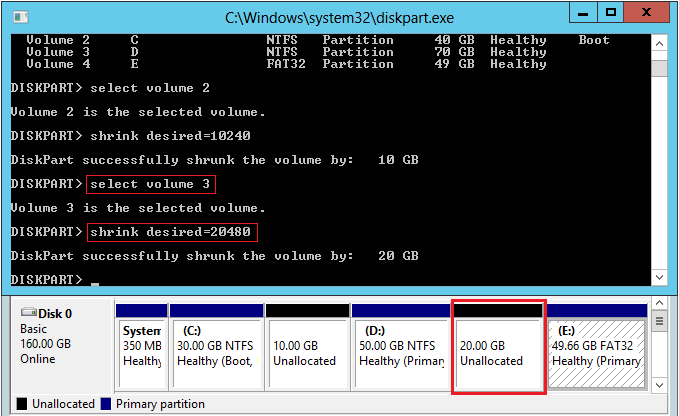Minimize the diskpart console window
Viewport: 679px width, 416px height.
pos(584,14)
